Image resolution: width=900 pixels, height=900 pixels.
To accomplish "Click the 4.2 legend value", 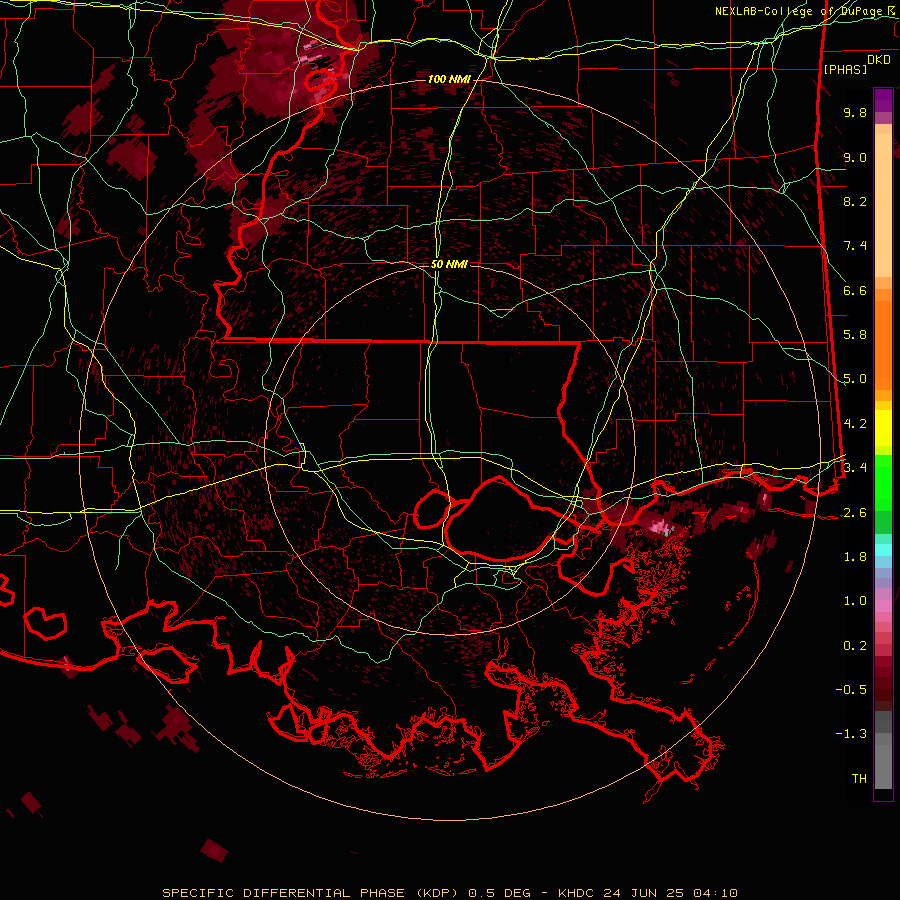I will 855,424.
